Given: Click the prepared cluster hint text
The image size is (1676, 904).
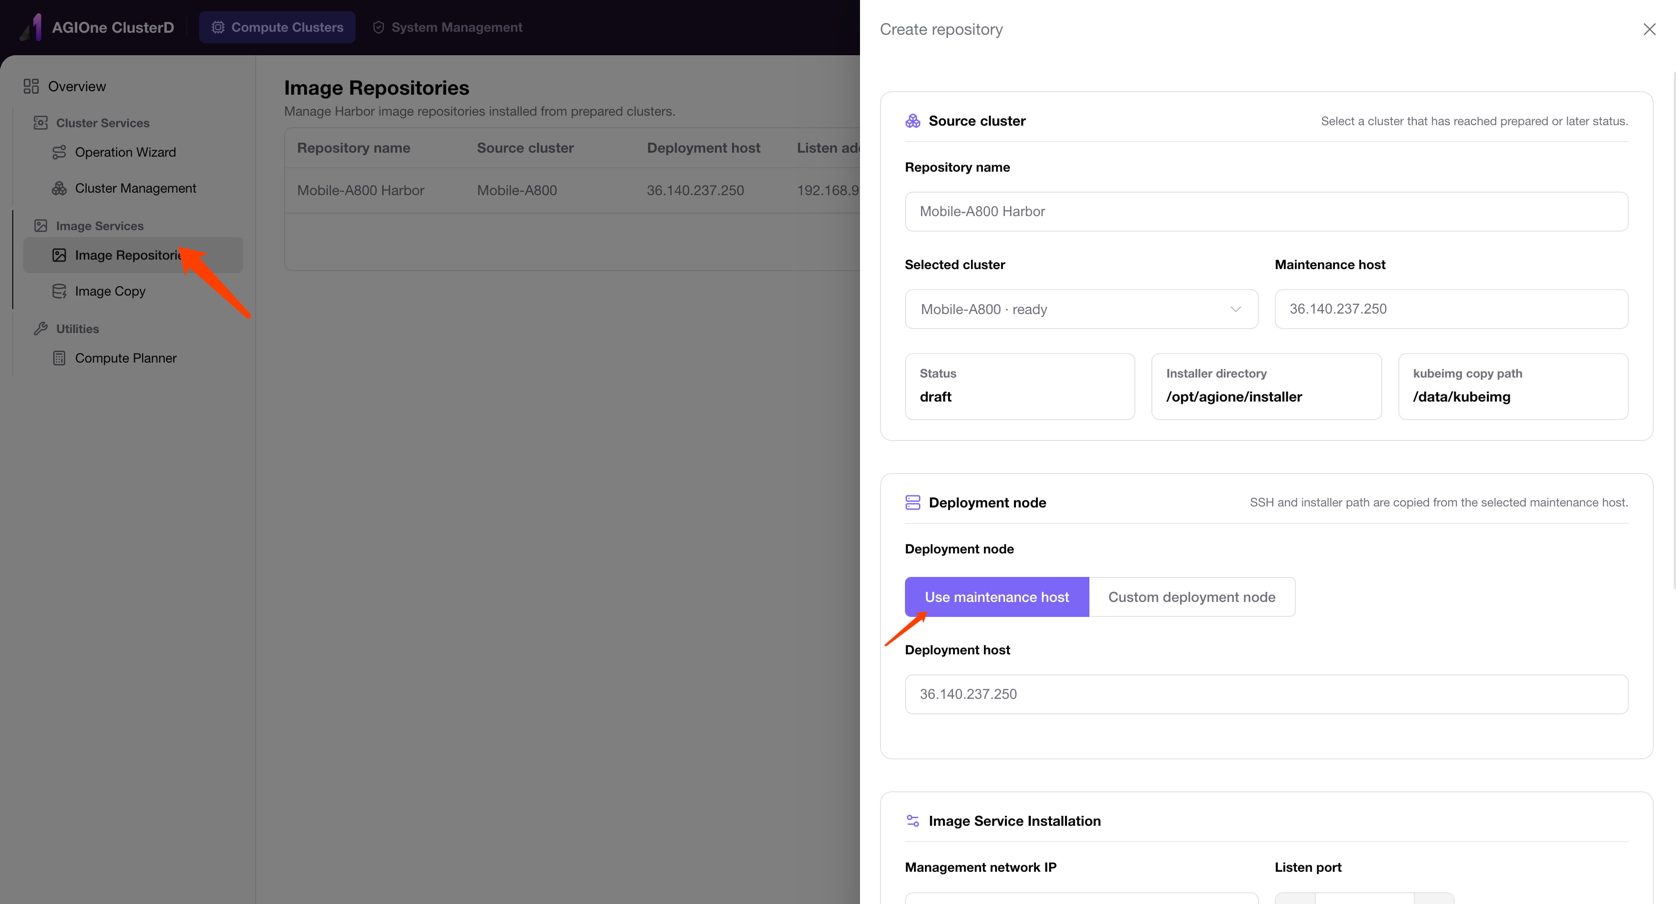Looking at the screenshot, I should point(1474,121).
